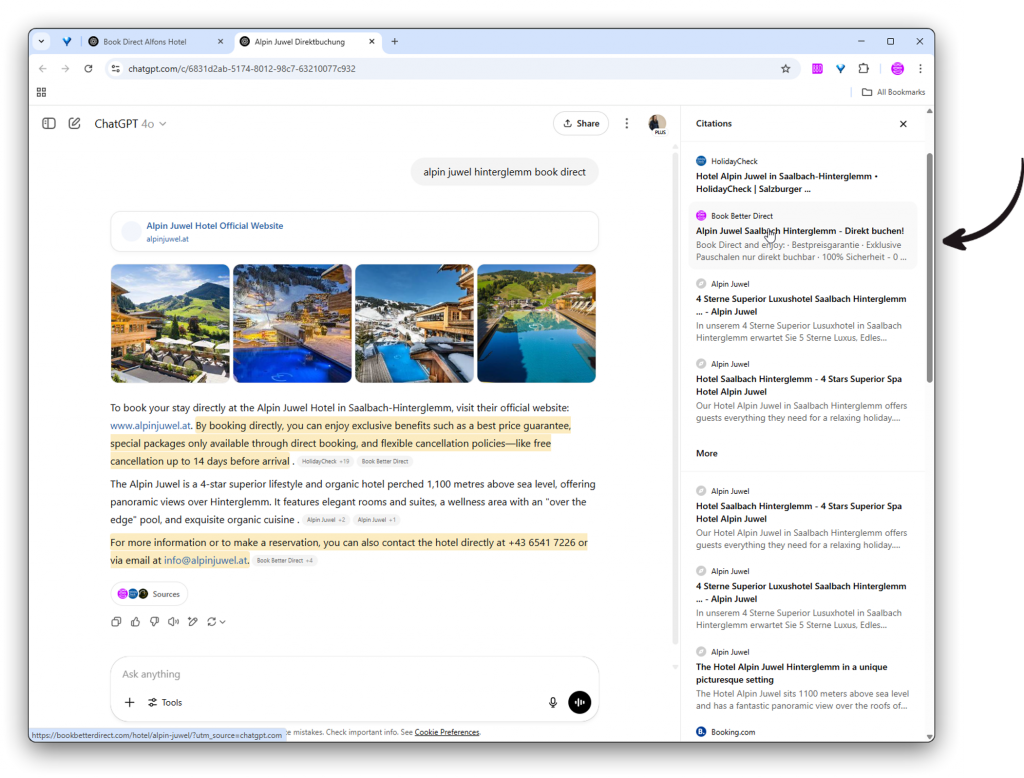Image resolution: width=1024 pixels, height=778 pixels.
Task: Open the ChatGPT 4o model dropdown
Action: (130, 123)
